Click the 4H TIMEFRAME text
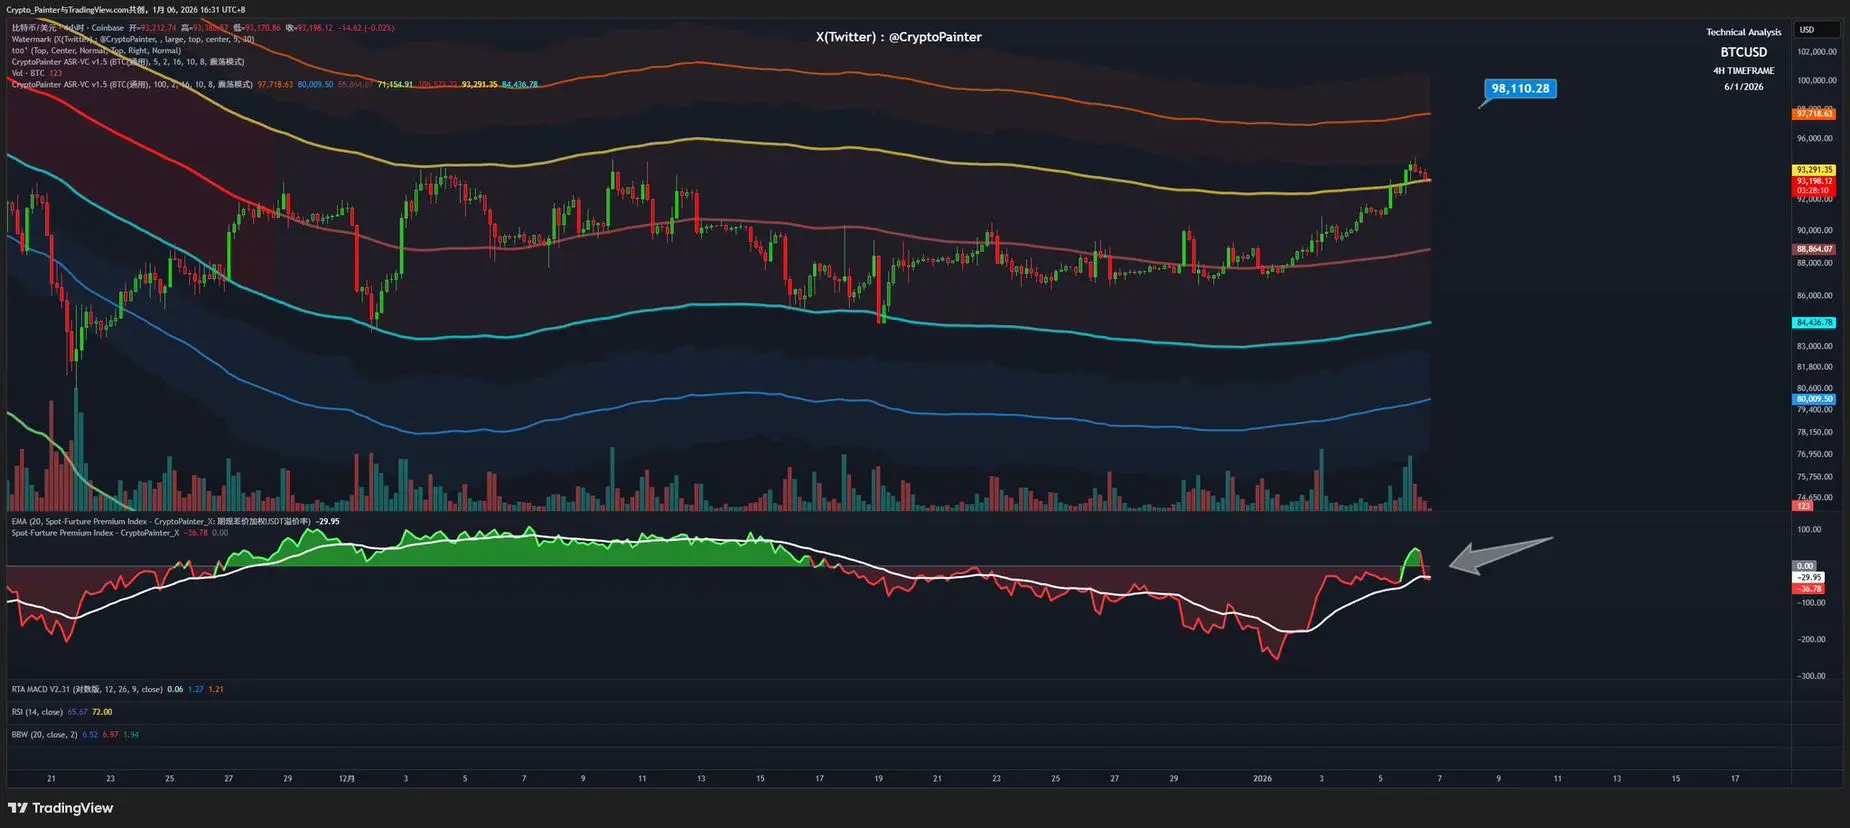Image resolution: width=1850 pixels, height=828 pixels. 1743,71
